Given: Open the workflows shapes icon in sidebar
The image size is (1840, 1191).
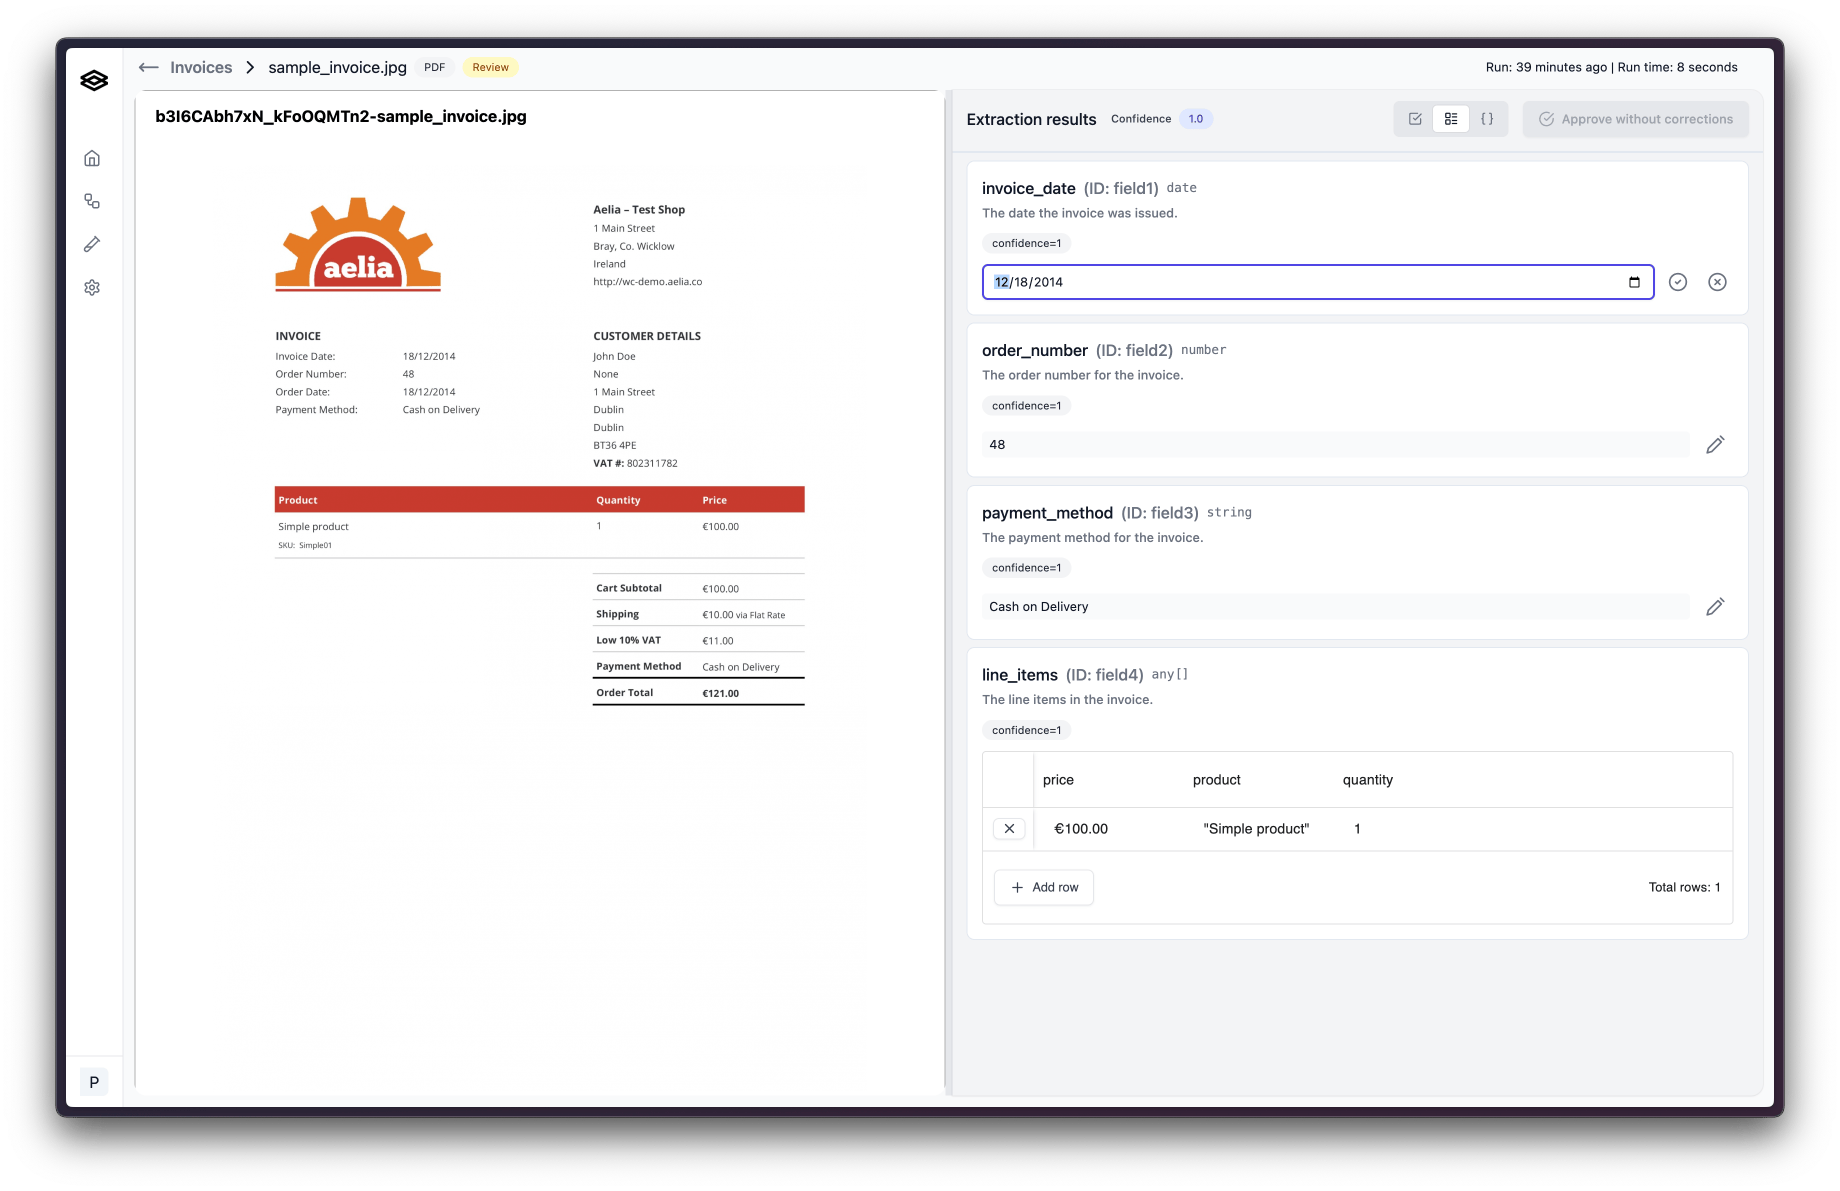Looking at the screenshot, I should coord(92,201).
